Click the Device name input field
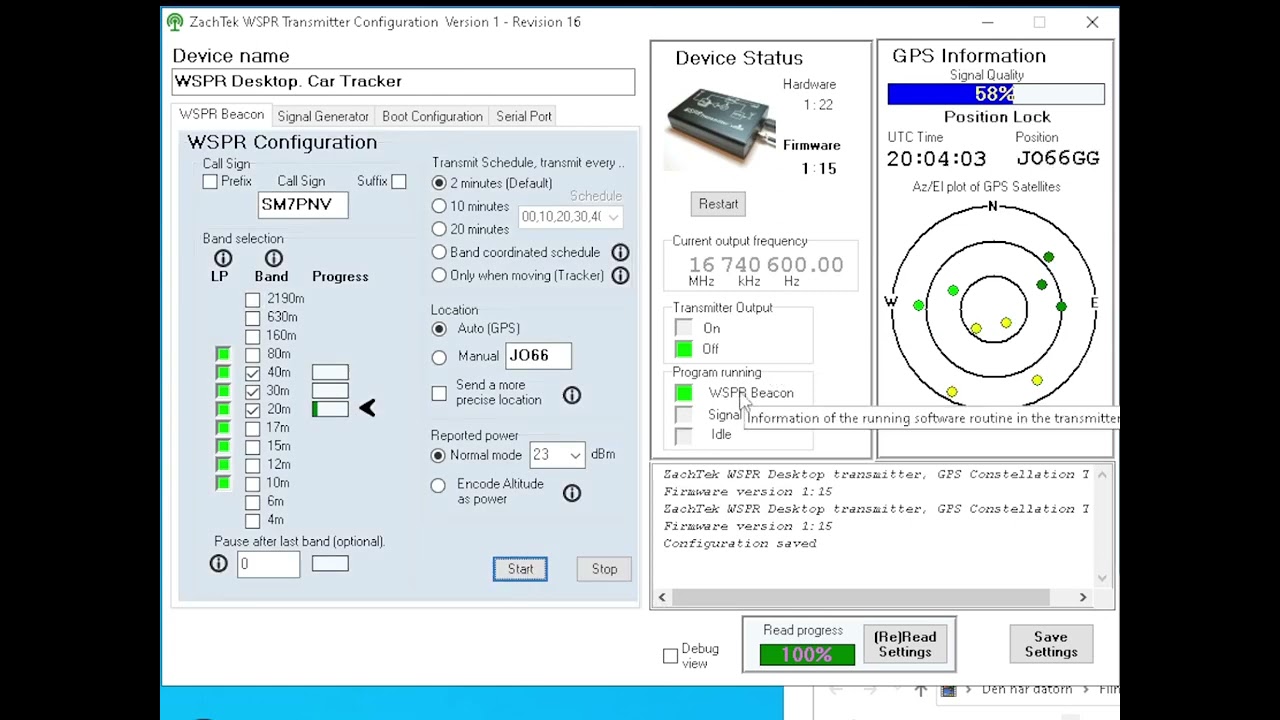The image size is (1280, 720). 403,82
